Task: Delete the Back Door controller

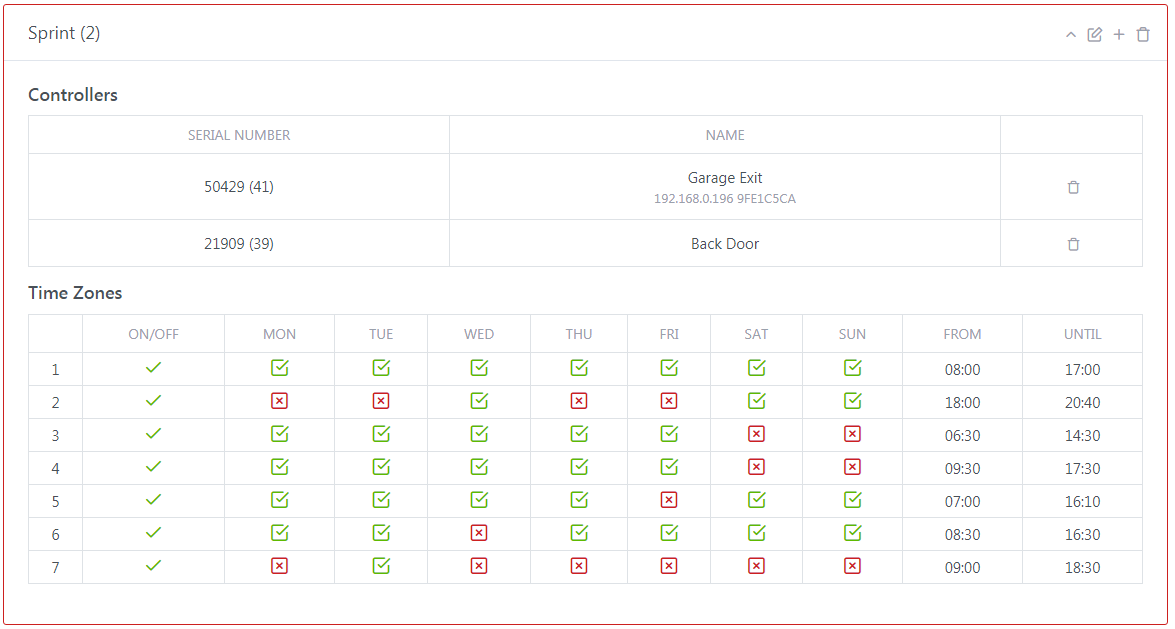Action: point(1073,244)
